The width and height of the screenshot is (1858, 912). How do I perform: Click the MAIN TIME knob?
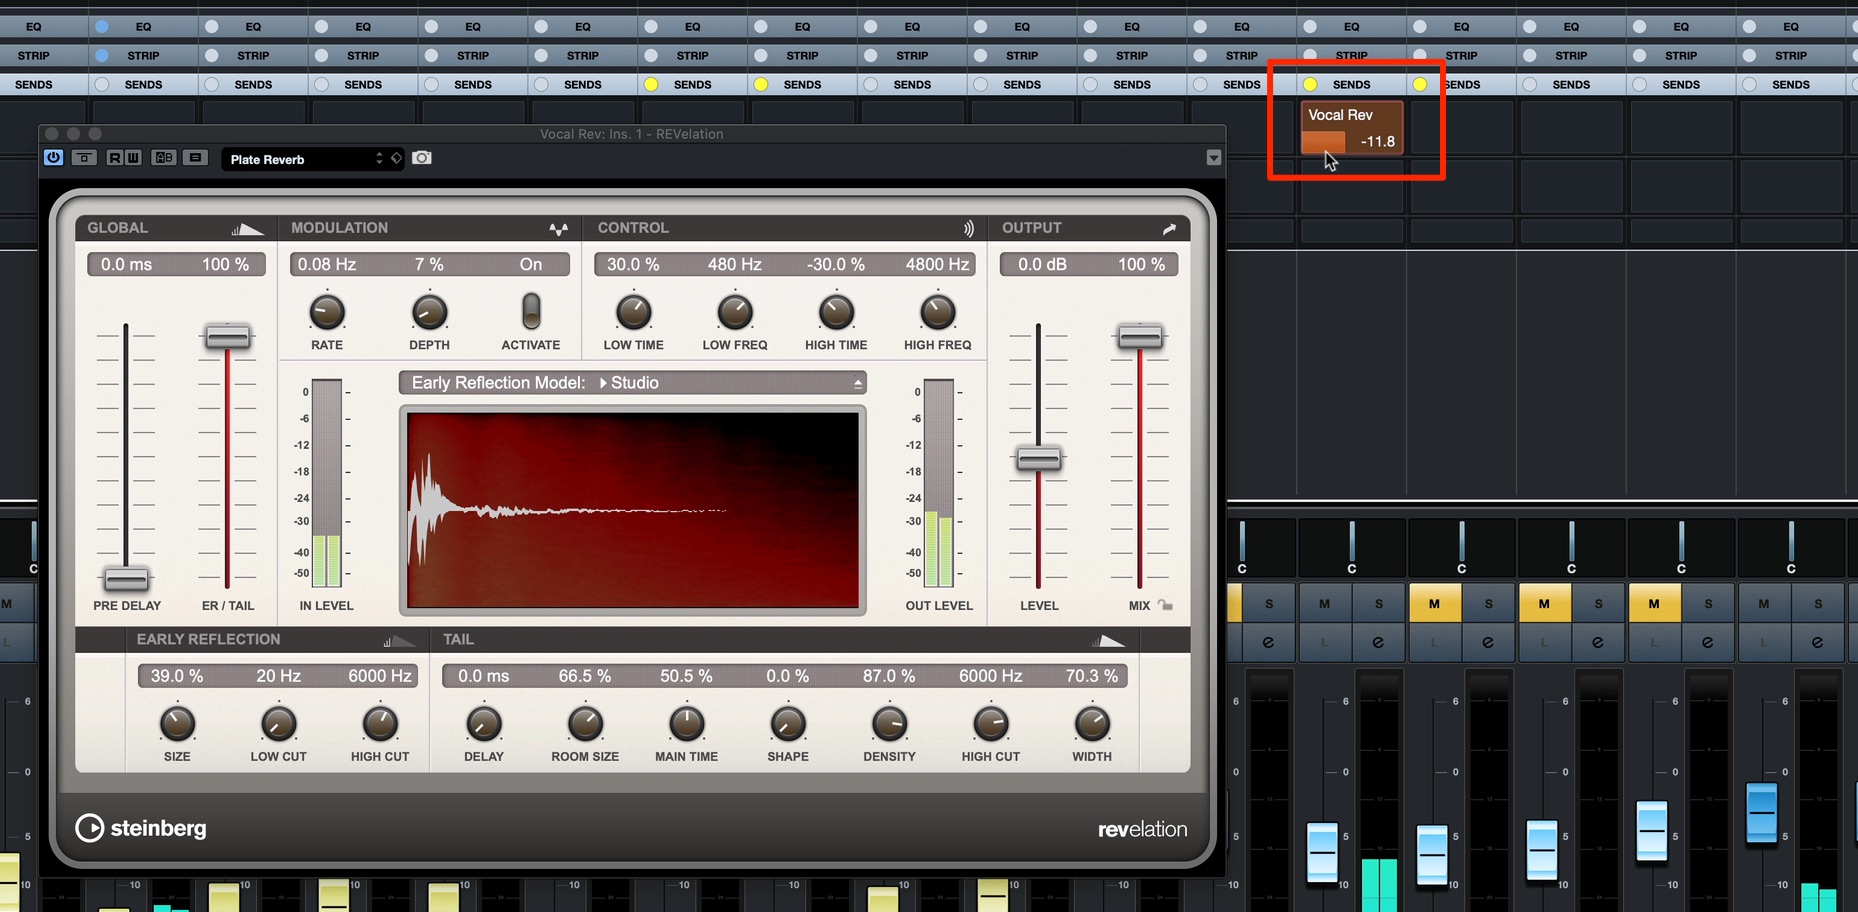pos(686,723)
